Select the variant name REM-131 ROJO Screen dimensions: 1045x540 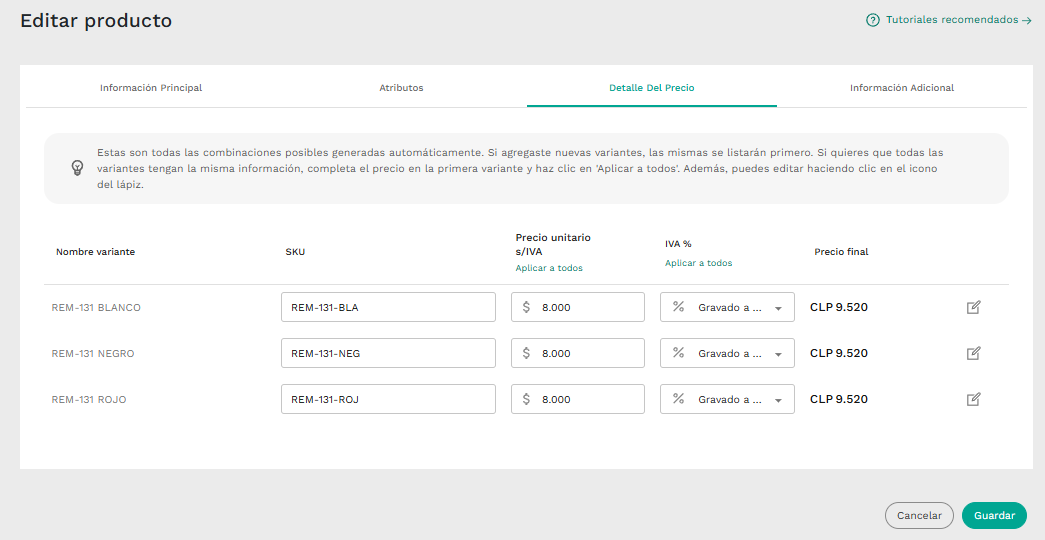pos(89,399)
